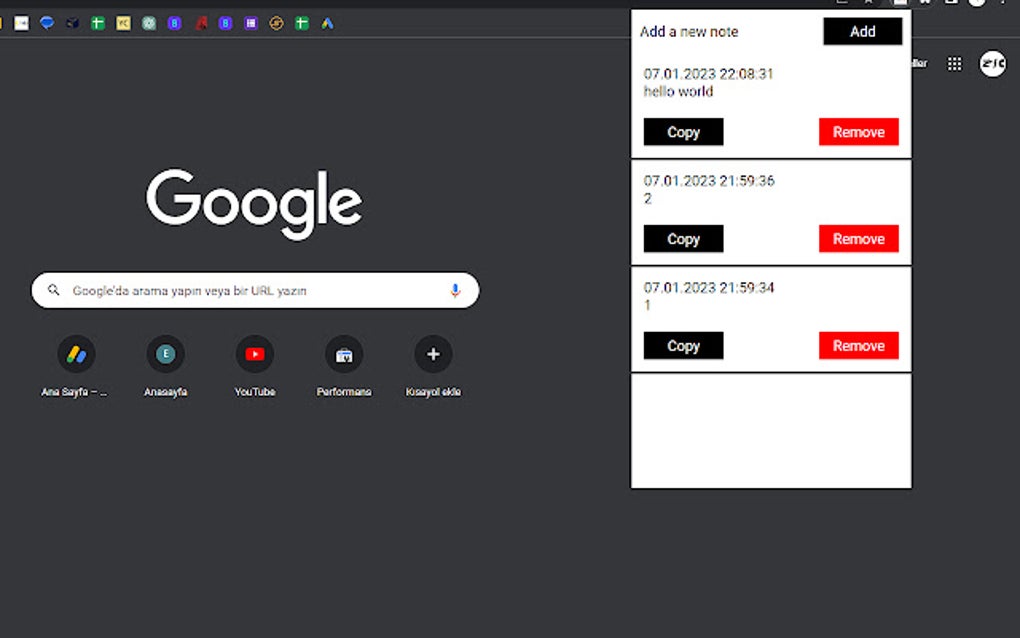Click the Add button in the notes popup
Viewport: 1020px width, 638px height.
[x=862, y=31]
